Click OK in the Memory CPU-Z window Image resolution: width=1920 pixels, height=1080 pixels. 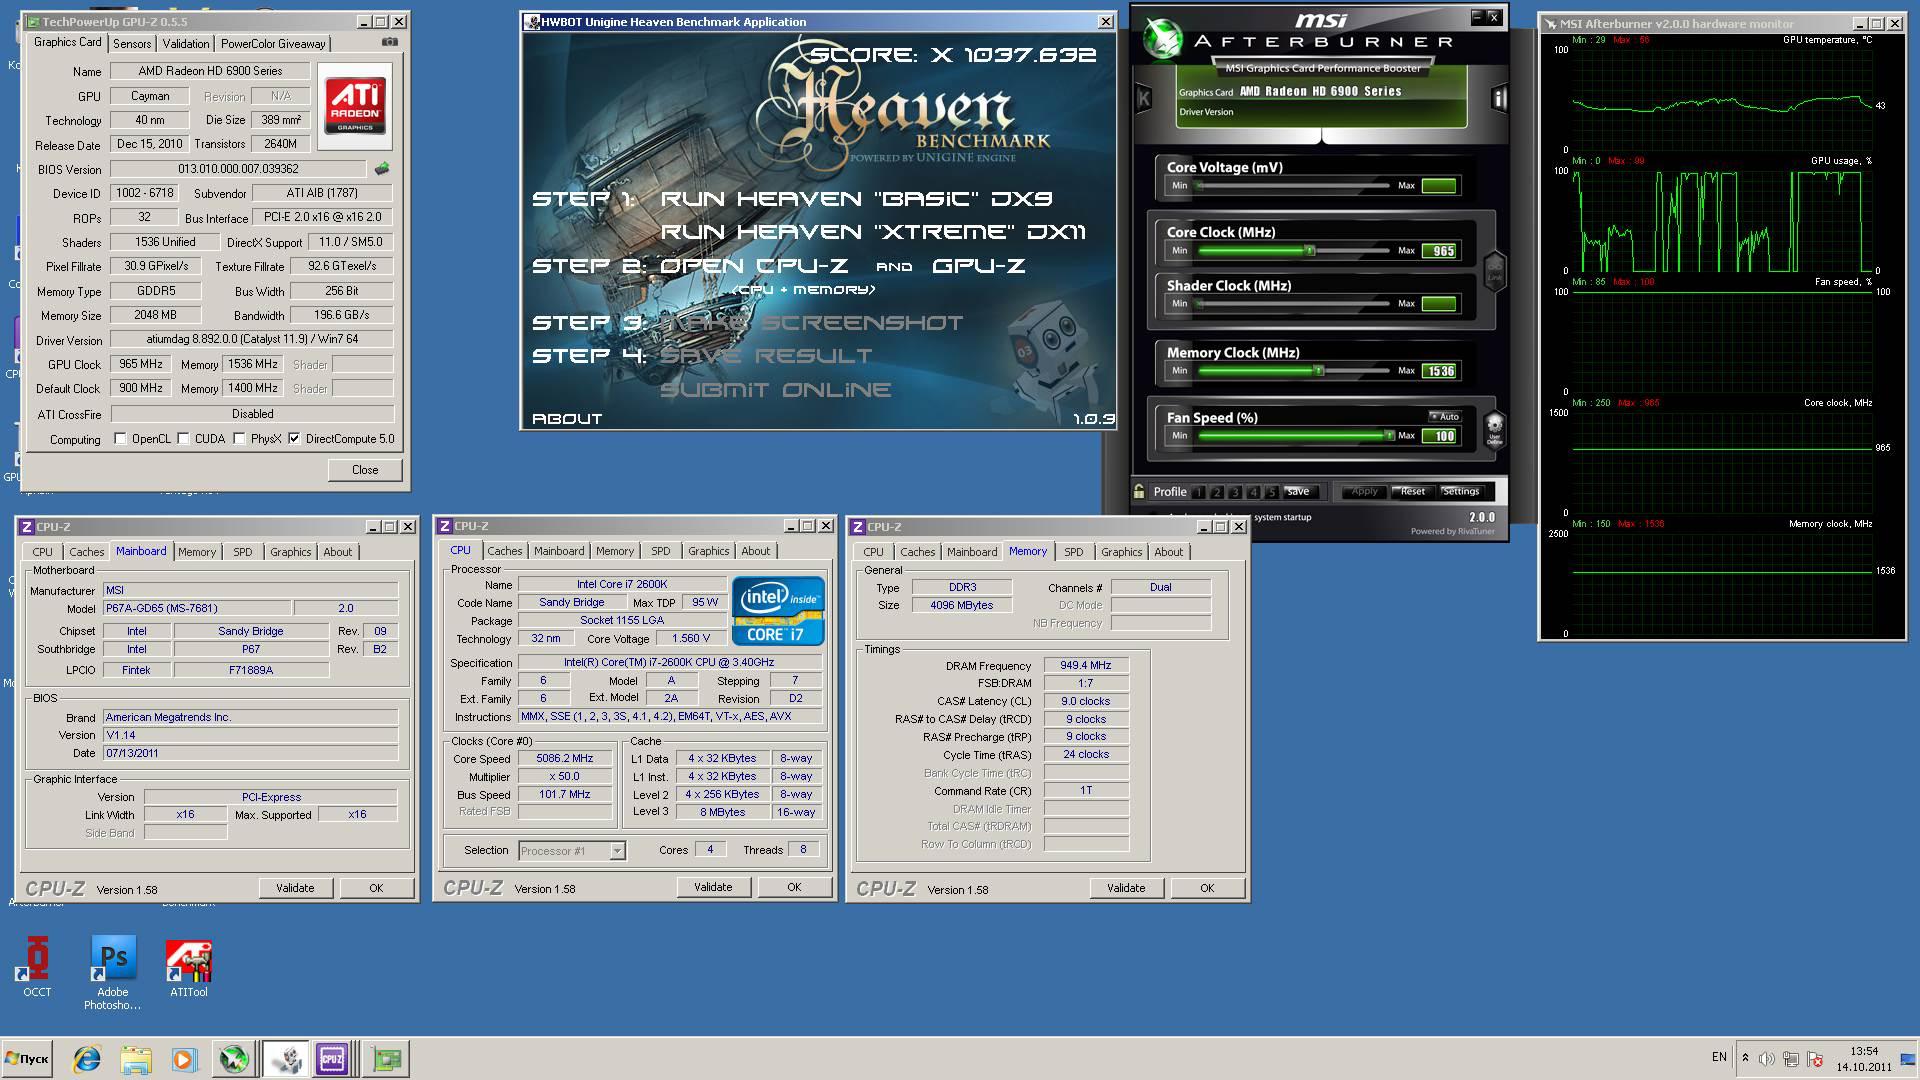tap(1207, 888)
